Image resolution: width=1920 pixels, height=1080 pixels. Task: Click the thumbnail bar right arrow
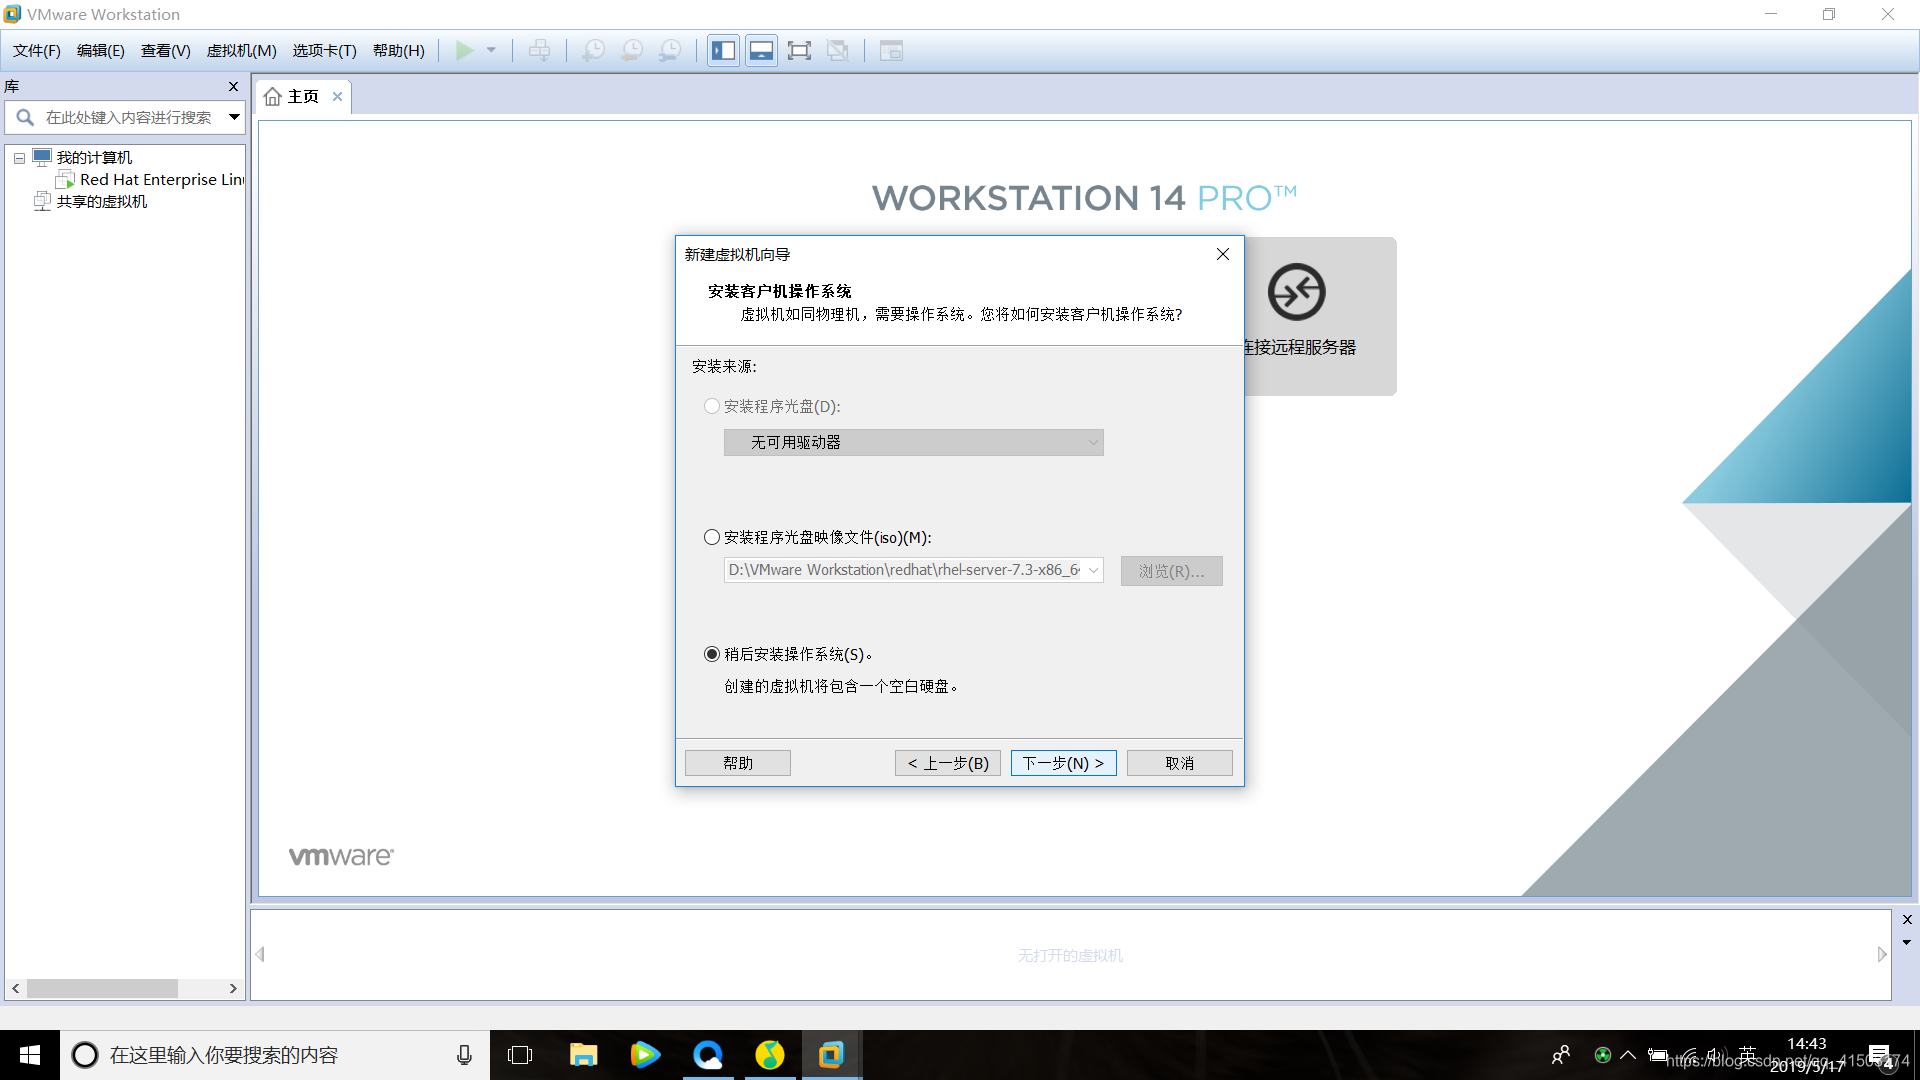point(1882,954)
